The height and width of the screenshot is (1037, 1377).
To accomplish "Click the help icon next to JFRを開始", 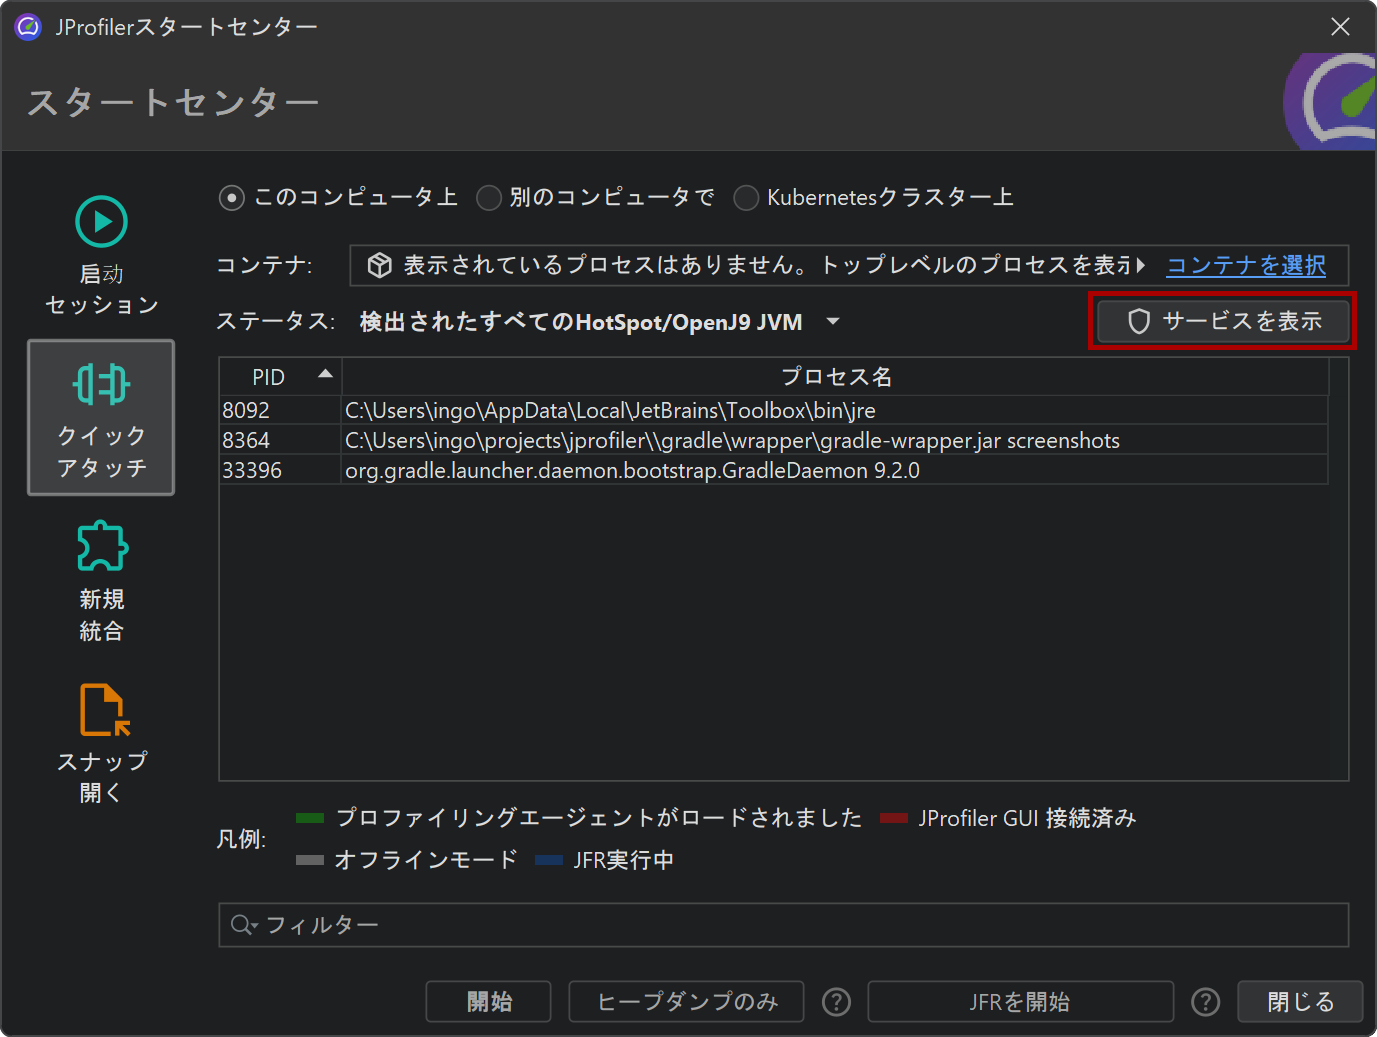I will (1205, 1002).
